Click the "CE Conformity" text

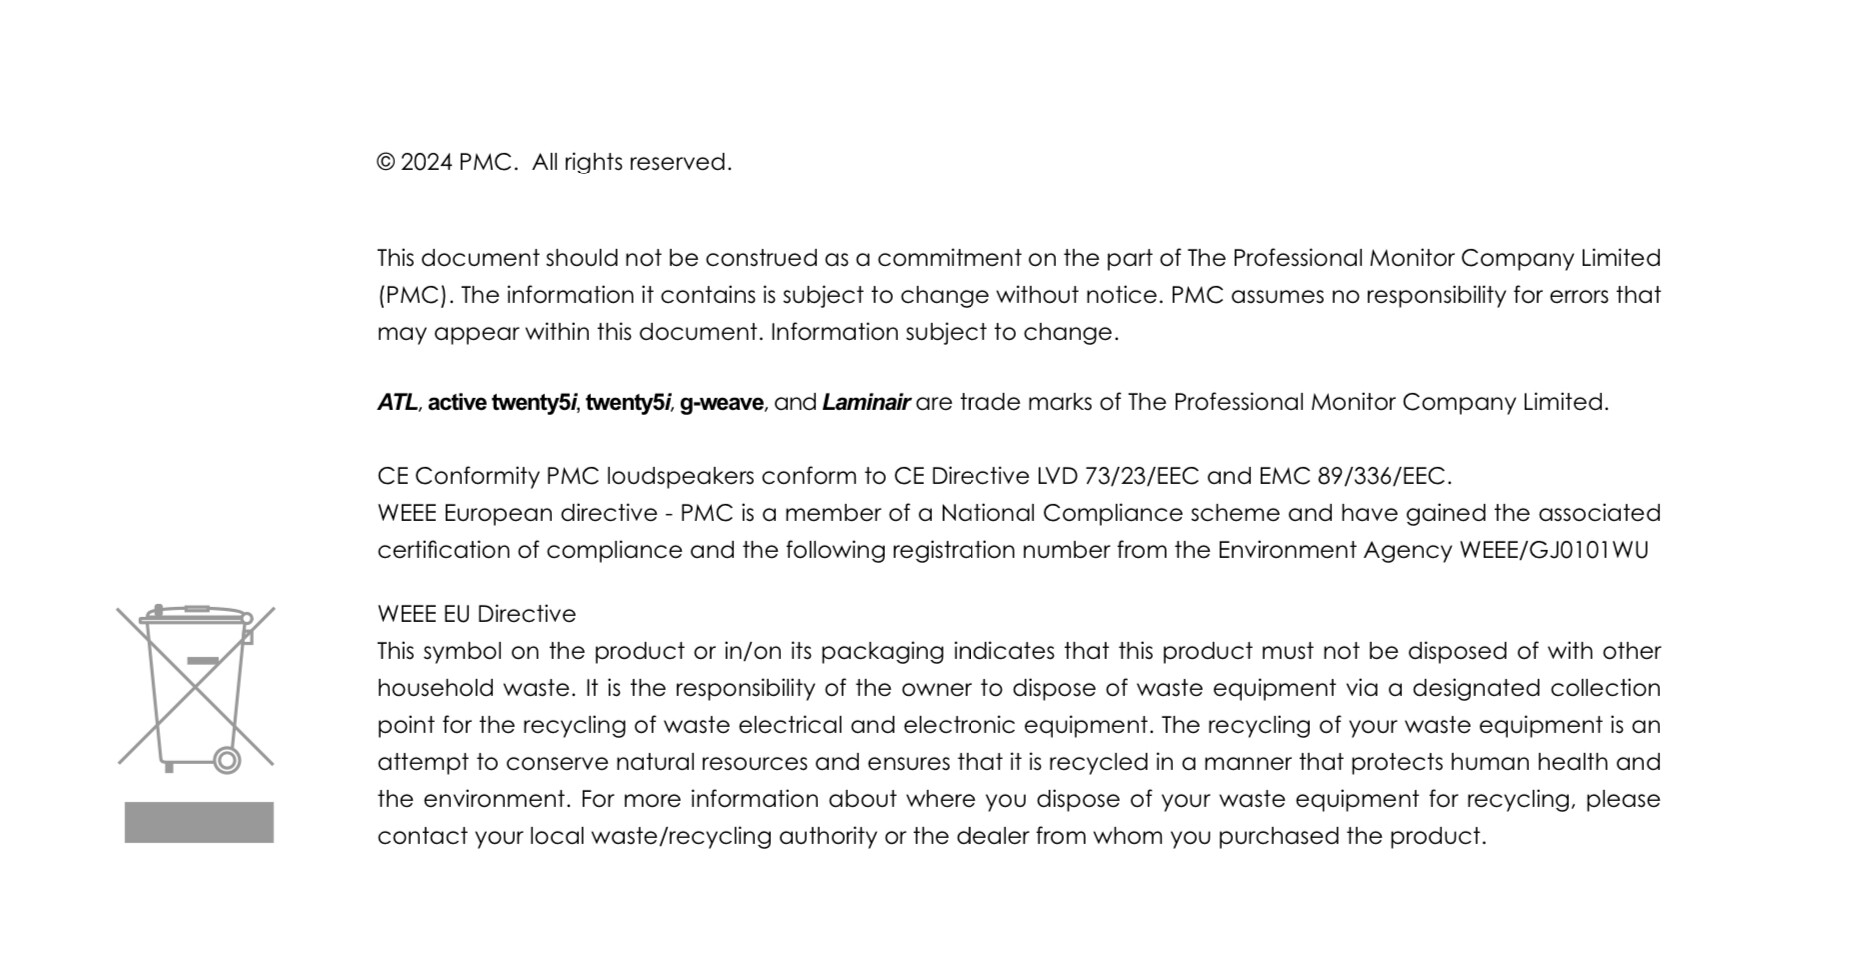coord(458,476)
